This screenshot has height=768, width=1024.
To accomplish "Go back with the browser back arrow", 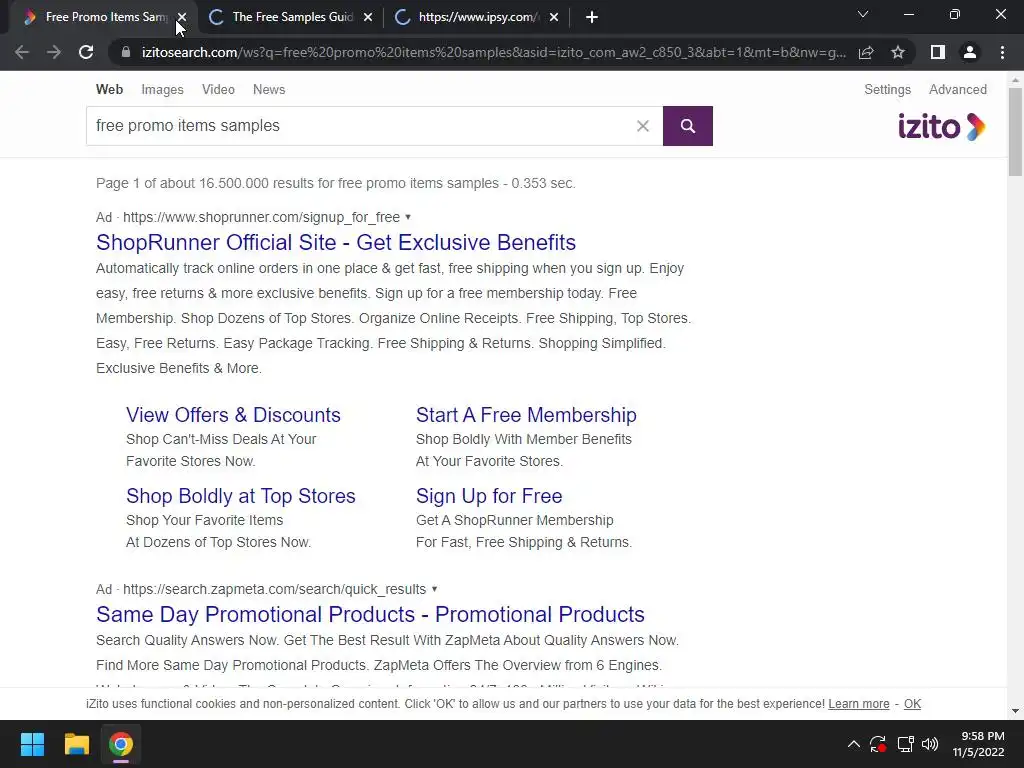I will 22,52.
